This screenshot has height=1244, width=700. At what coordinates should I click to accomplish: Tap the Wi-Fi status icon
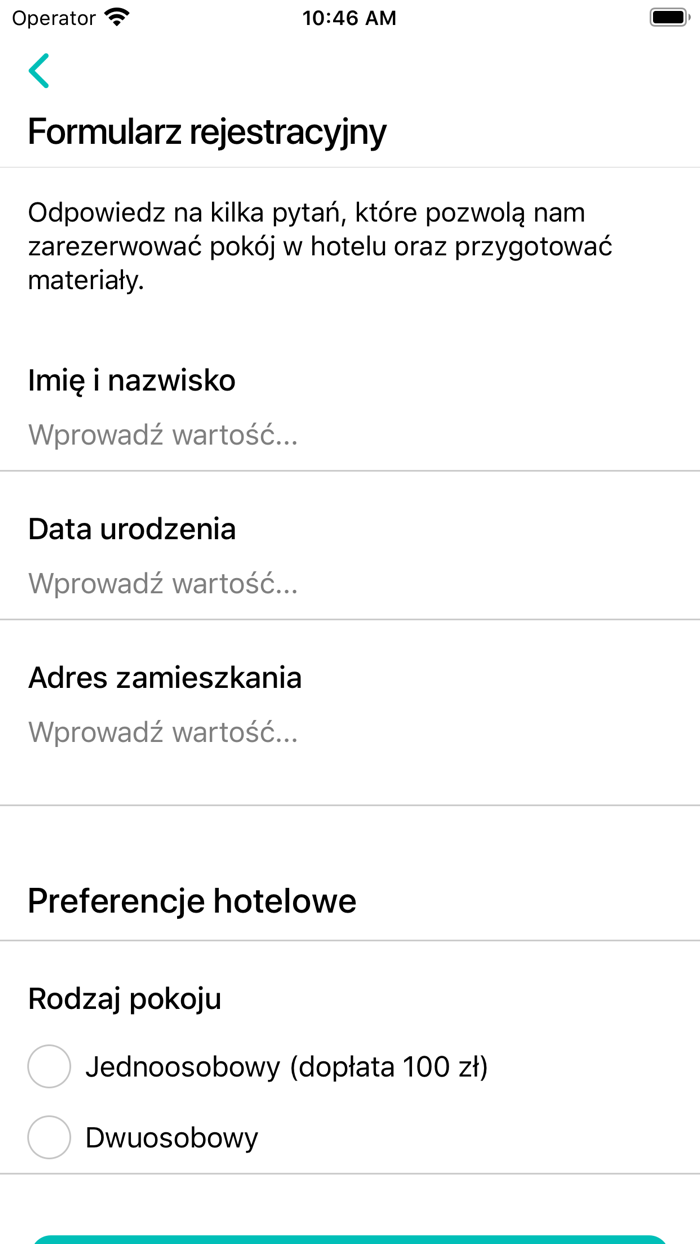click(117, 18)
